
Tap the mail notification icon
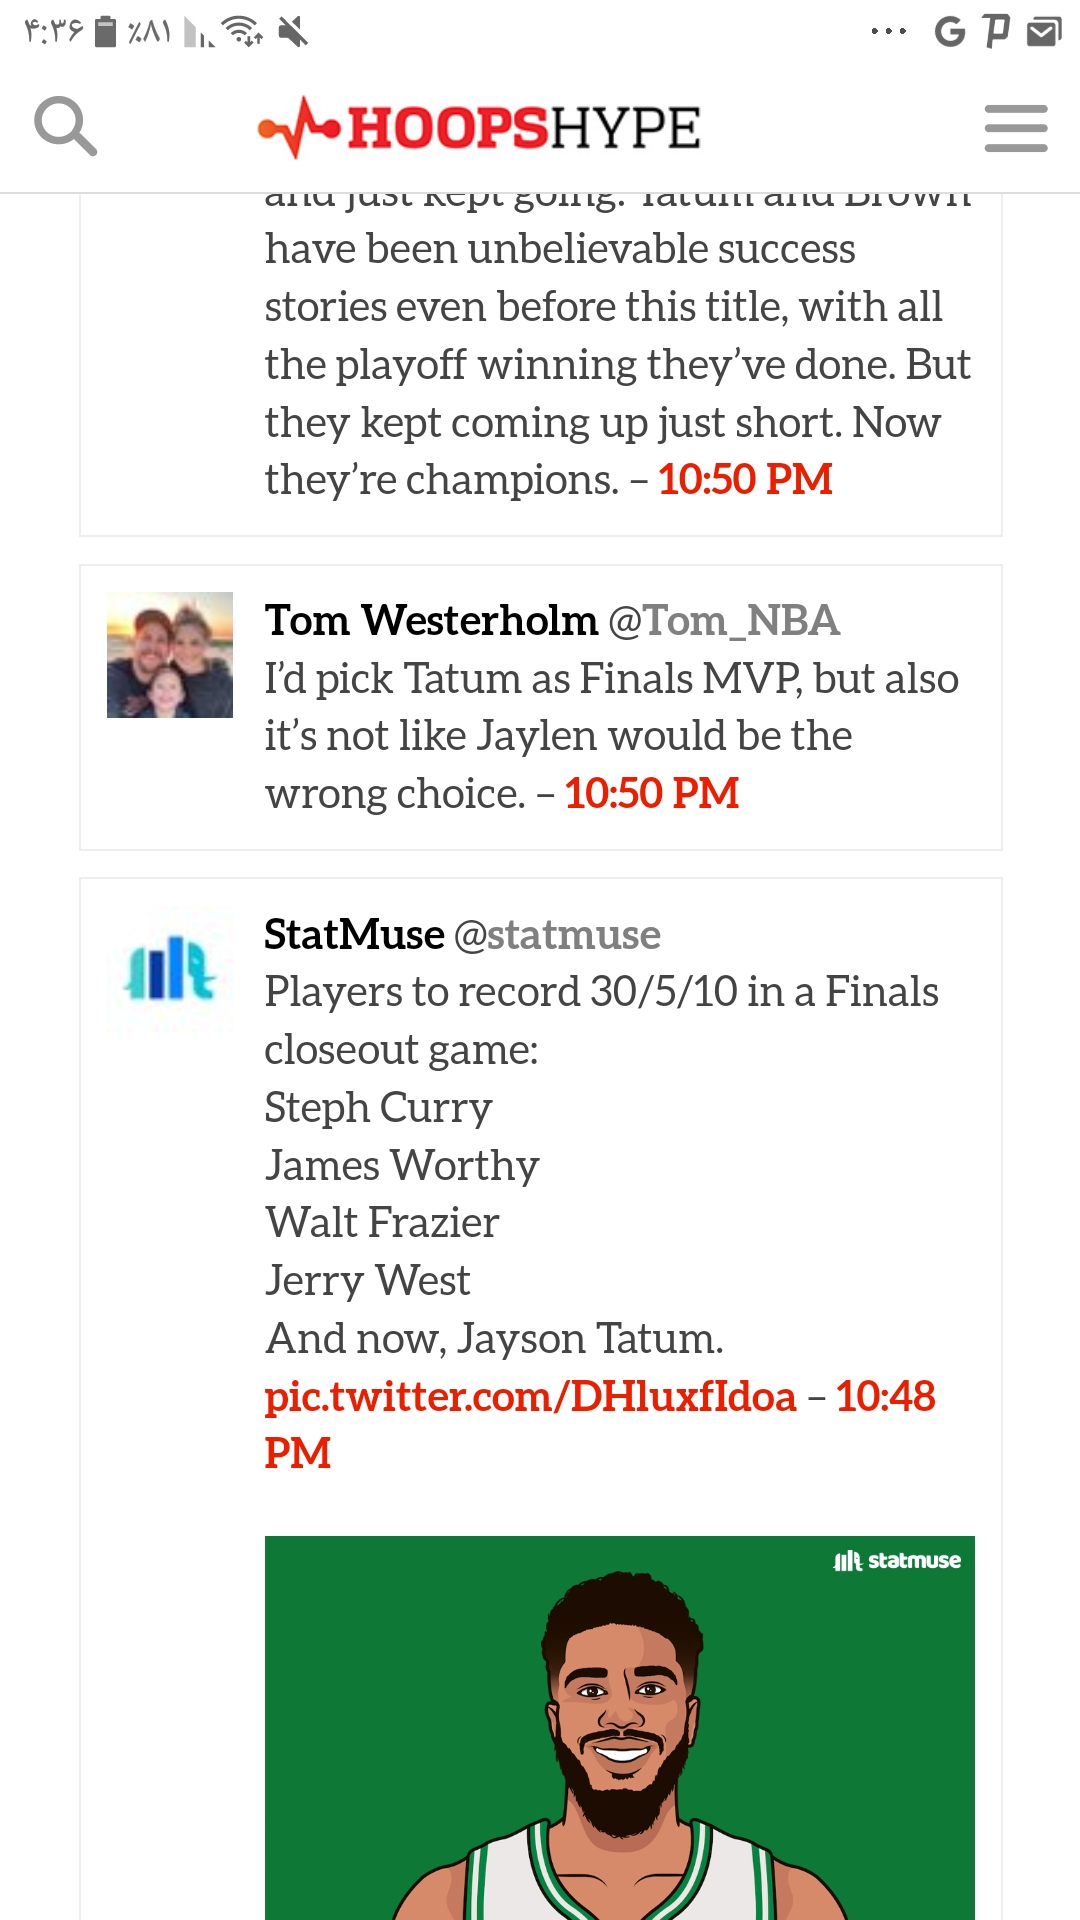tap(1044, 32)
